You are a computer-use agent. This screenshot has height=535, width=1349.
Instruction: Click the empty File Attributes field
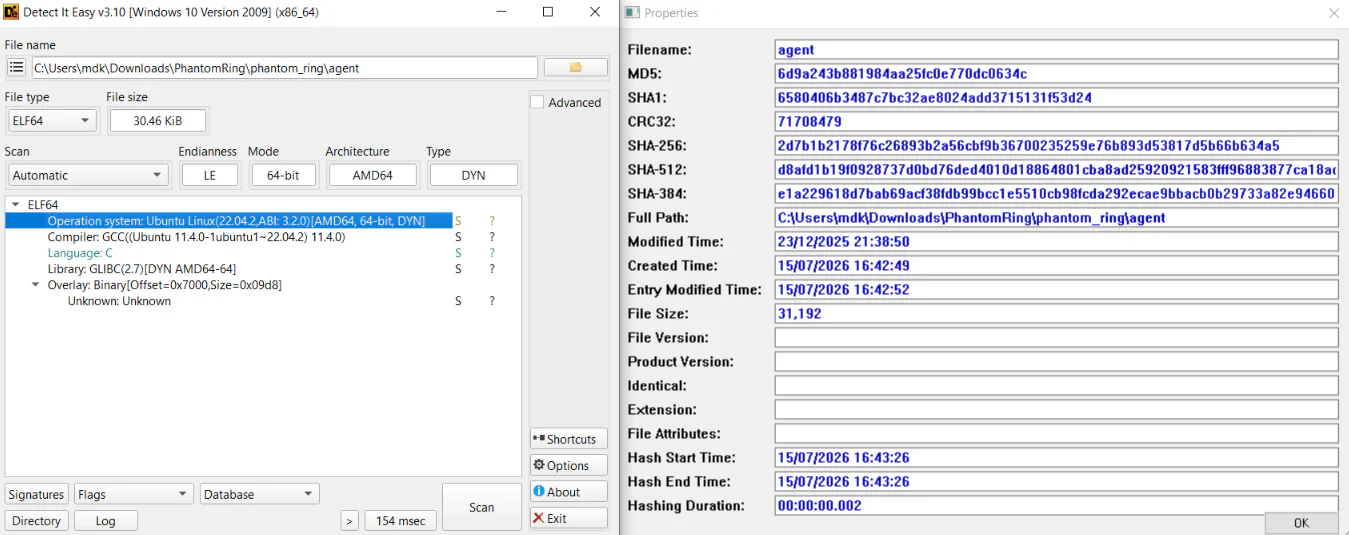click(1056, 434)
